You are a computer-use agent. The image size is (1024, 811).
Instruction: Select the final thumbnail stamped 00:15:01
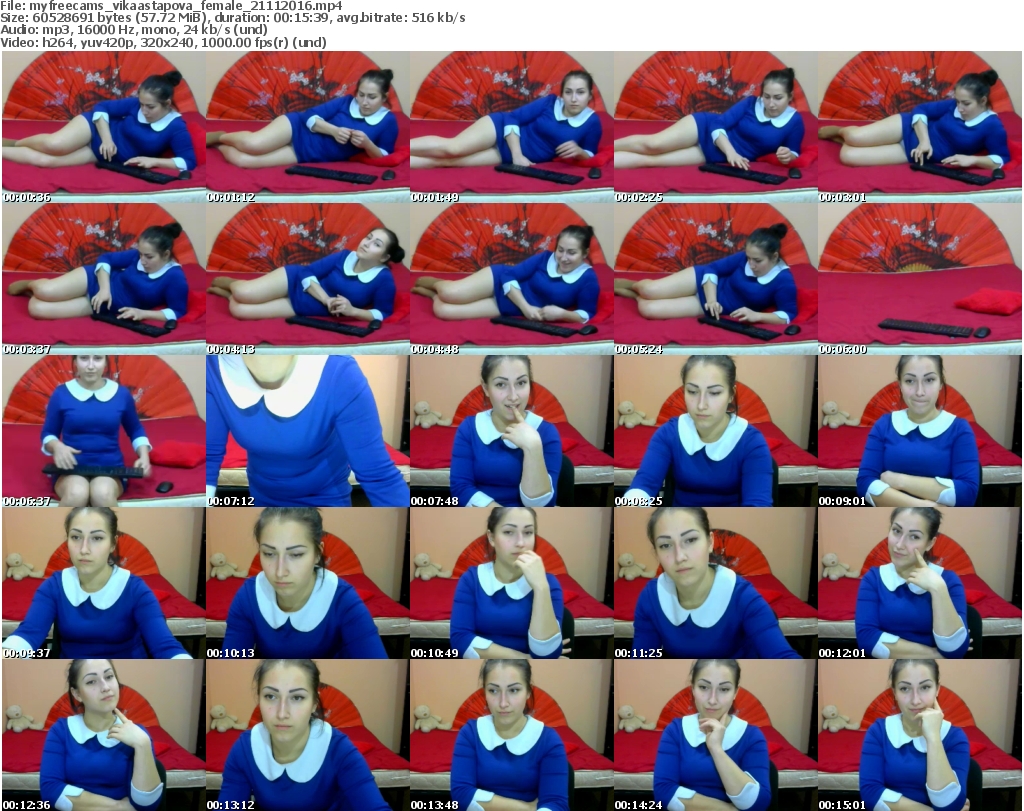[x=920, y=735]
